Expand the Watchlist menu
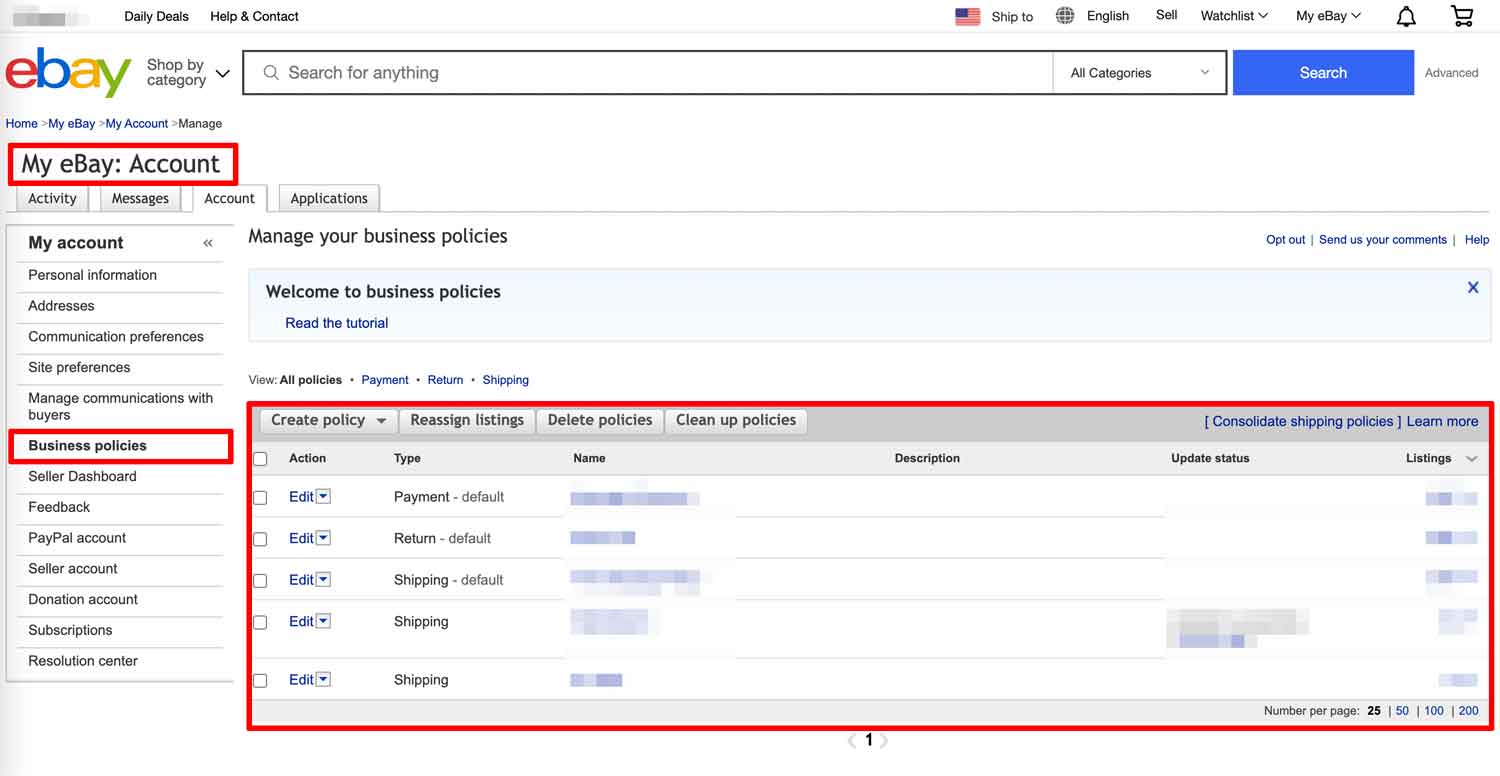1500x776 pixels. (1234, 16)
